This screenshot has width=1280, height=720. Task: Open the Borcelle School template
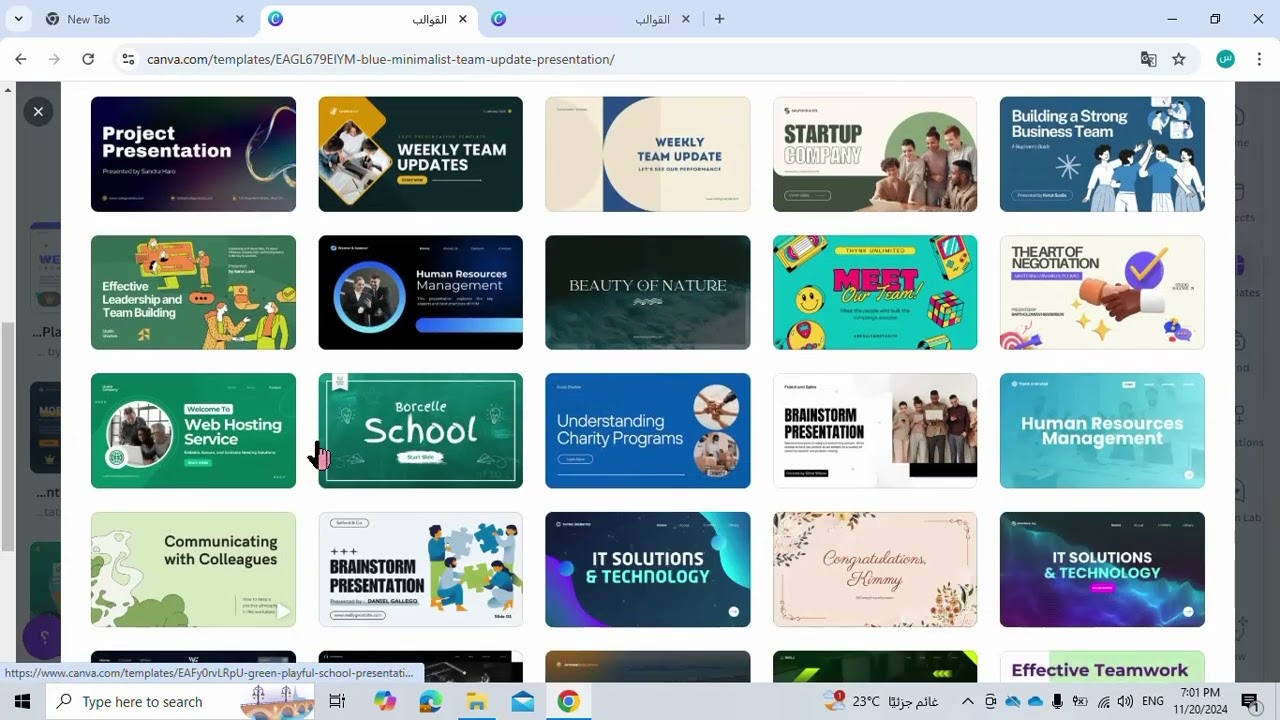420,431
